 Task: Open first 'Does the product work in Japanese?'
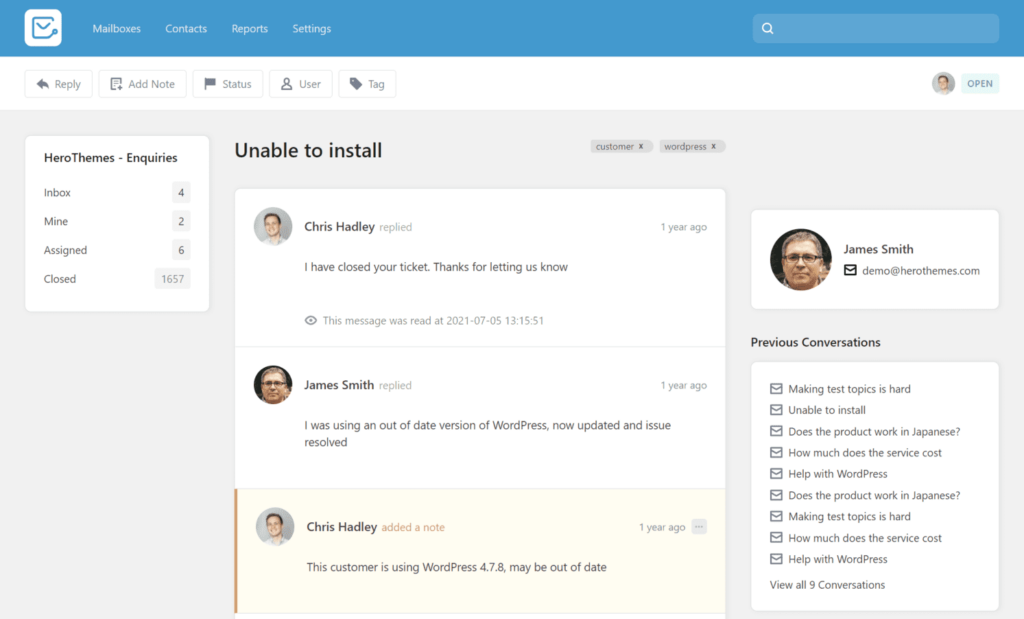click(874, 432)
